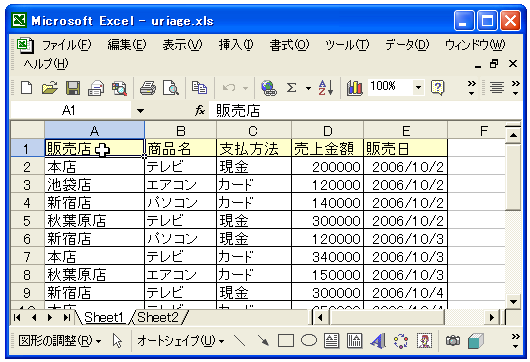Click the camera icon on drawing toolbar

point(453,341)
